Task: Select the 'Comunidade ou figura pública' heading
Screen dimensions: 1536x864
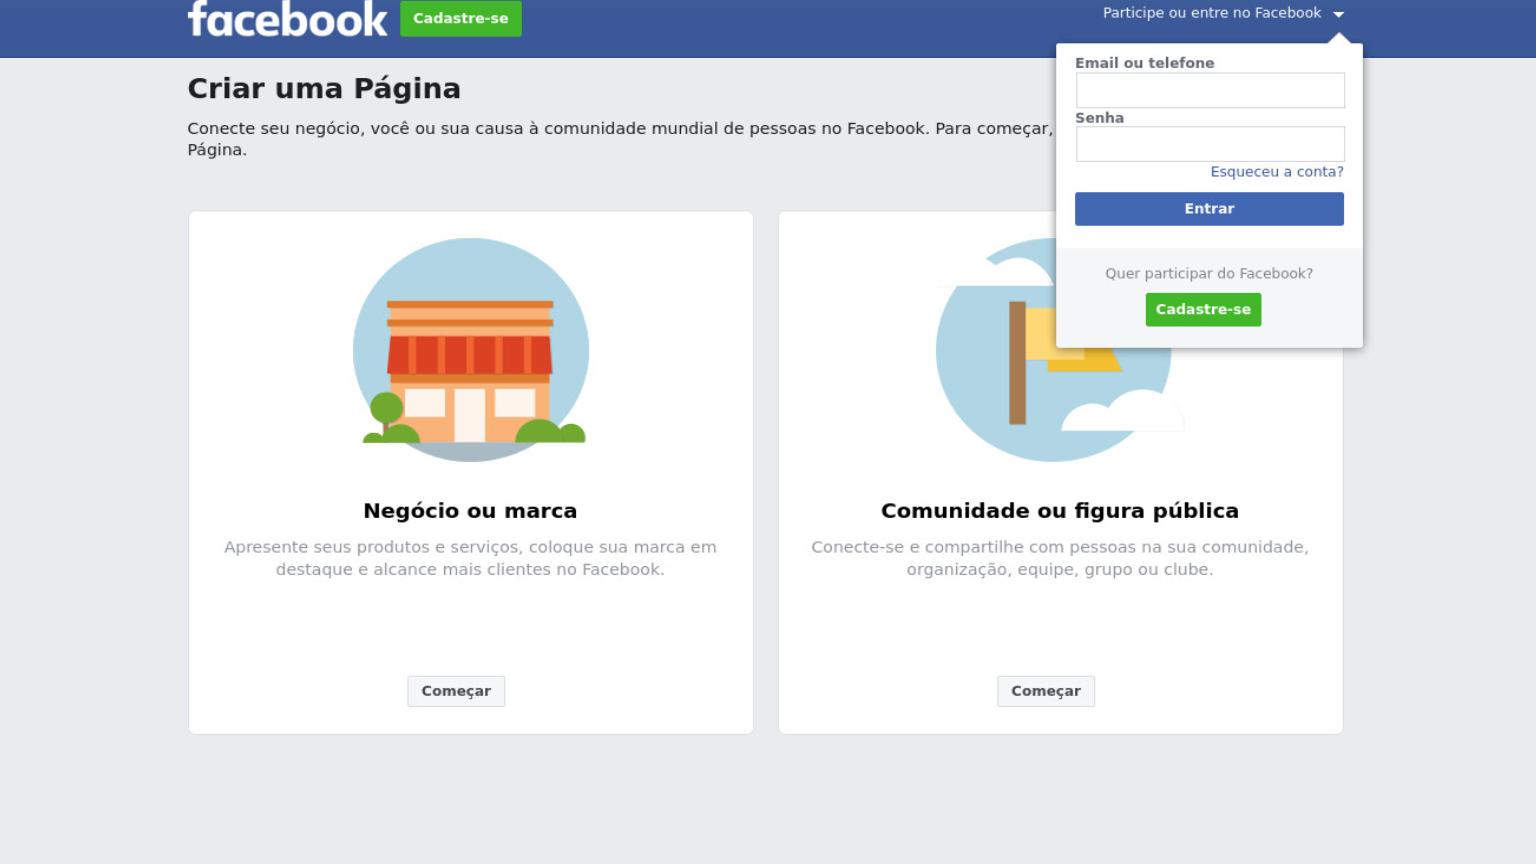Action: pos(1060,511)
